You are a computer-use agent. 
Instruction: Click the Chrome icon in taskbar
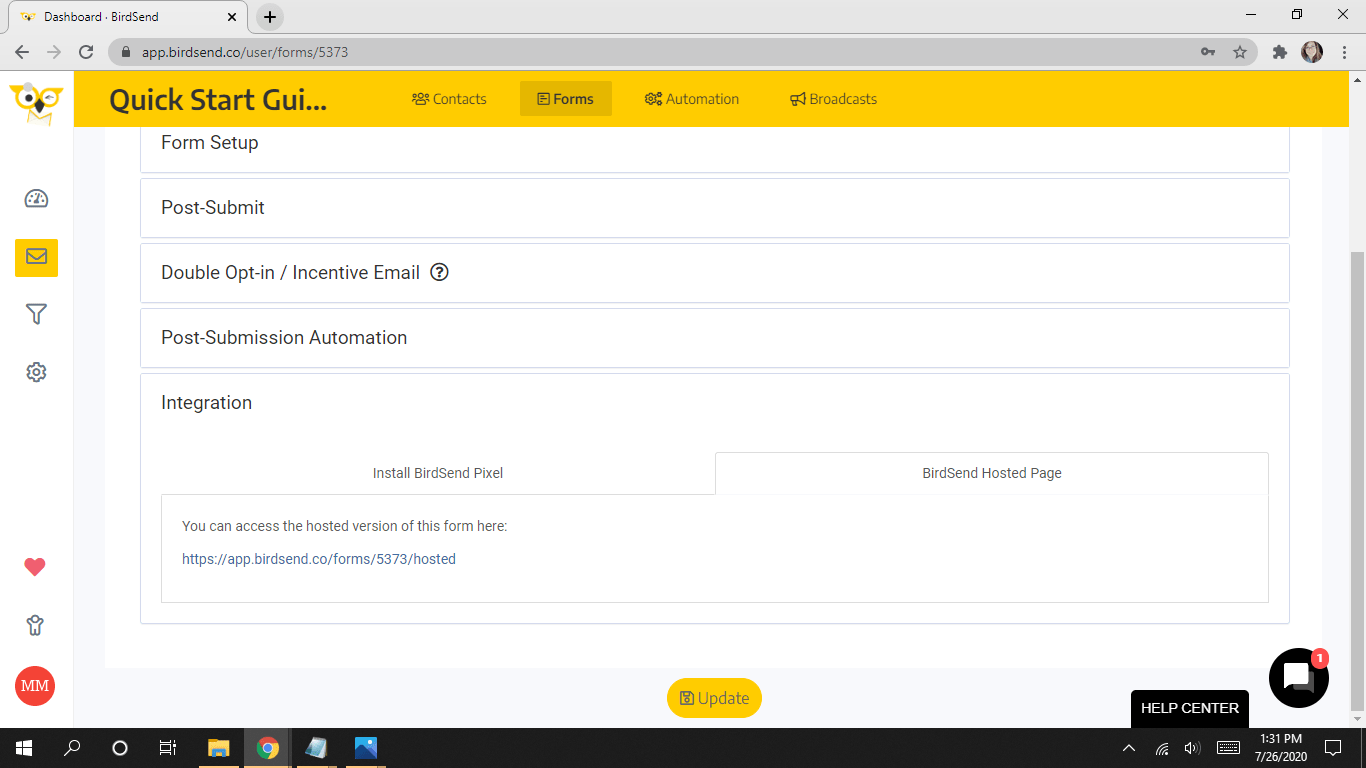point(267,747)
